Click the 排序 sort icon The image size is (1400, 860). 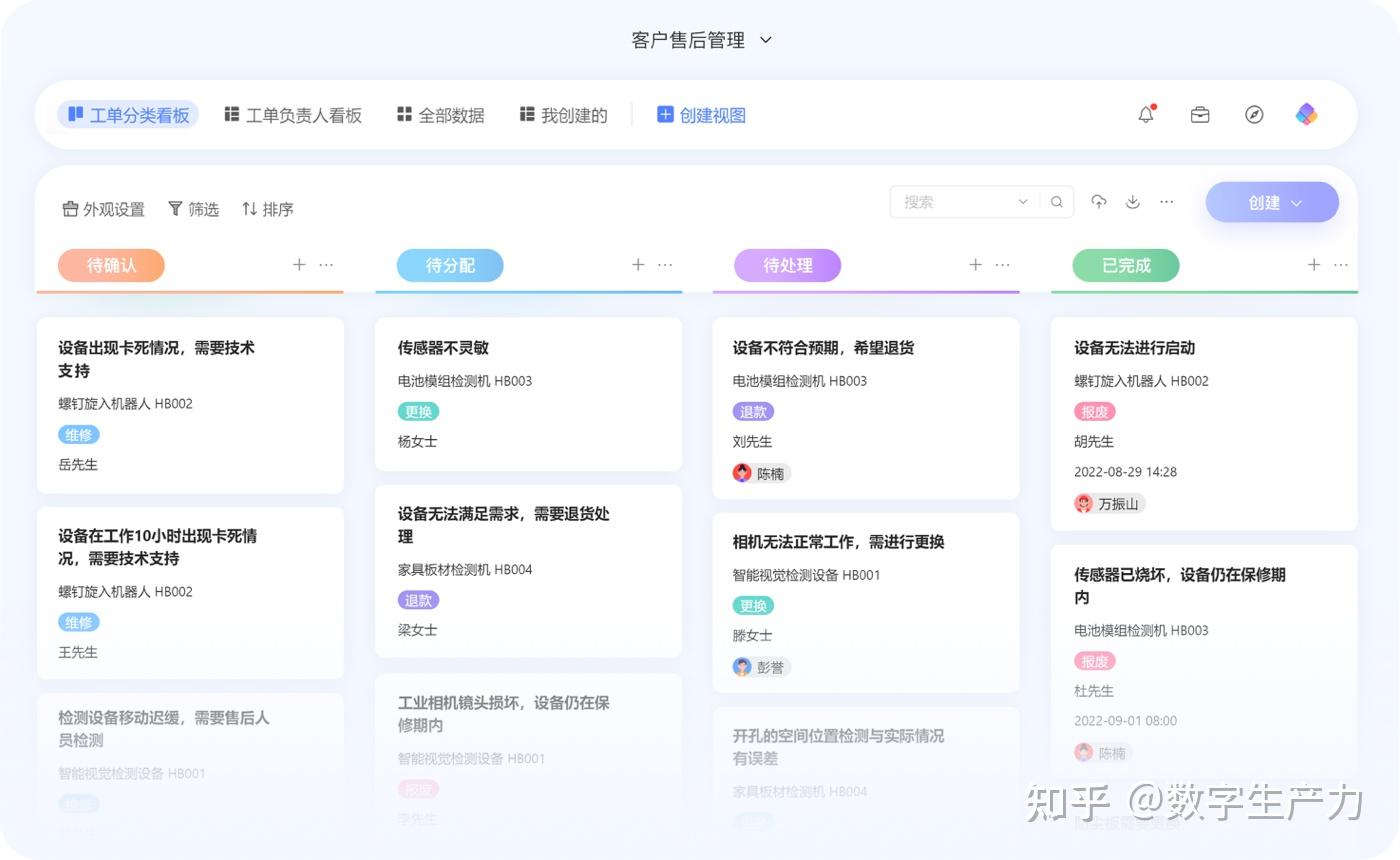[265, 209]
